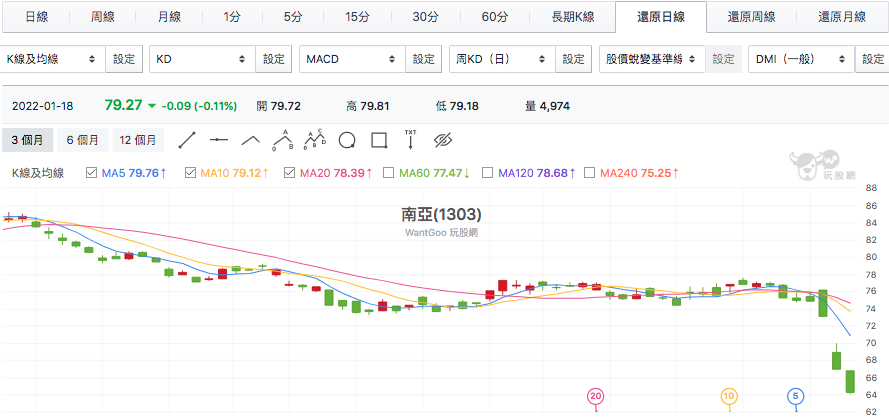Image resolution: width=889 pixels, height=419 pixels.
Task: Click the high price 高 79.81
Action: (367, 106)
